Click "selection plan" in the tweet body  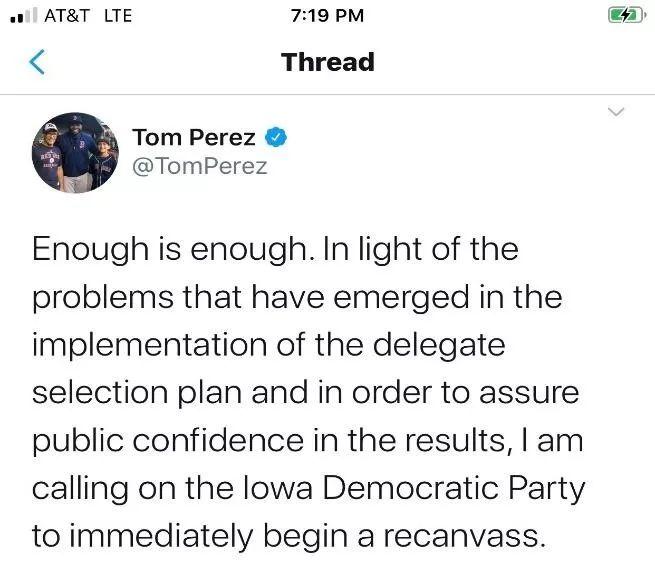point(137,393)
